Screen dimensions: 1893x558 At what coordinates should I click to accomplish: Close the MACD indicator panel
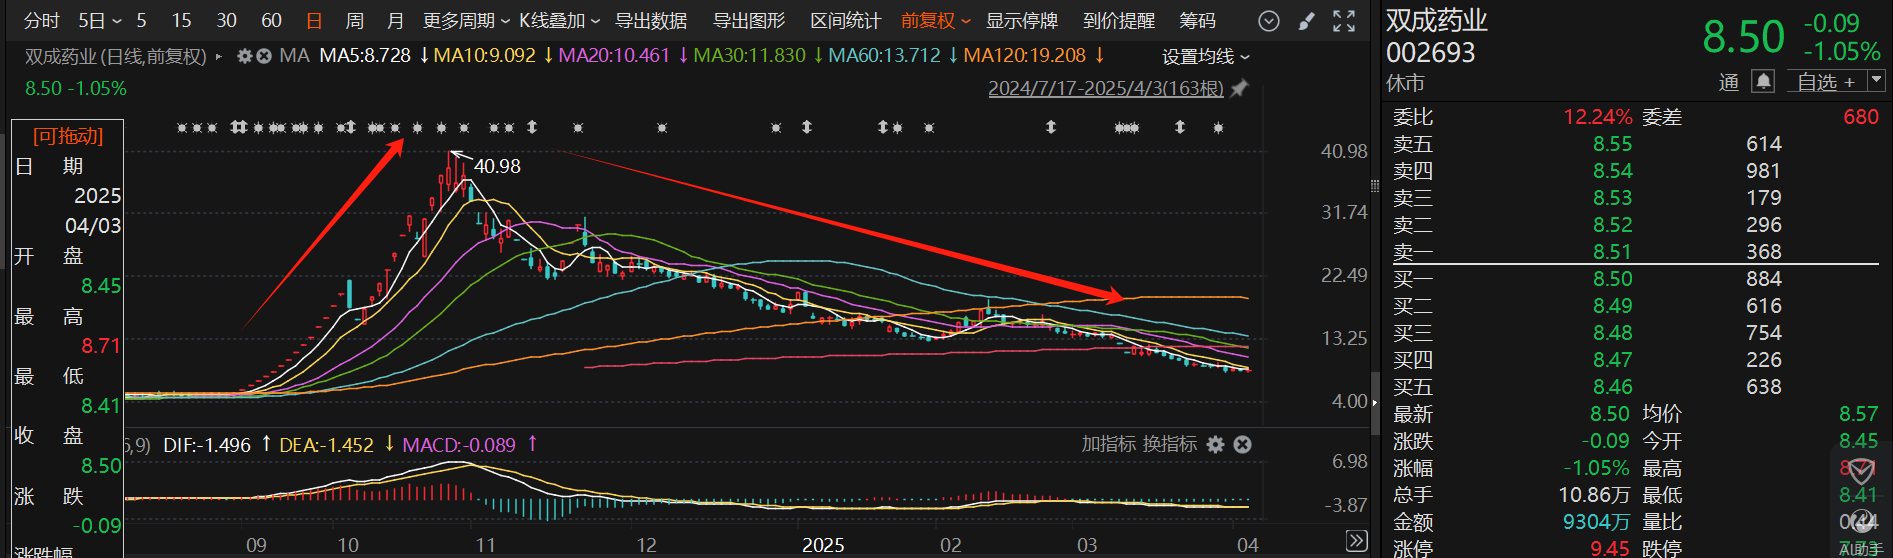tap(1242, 445)
